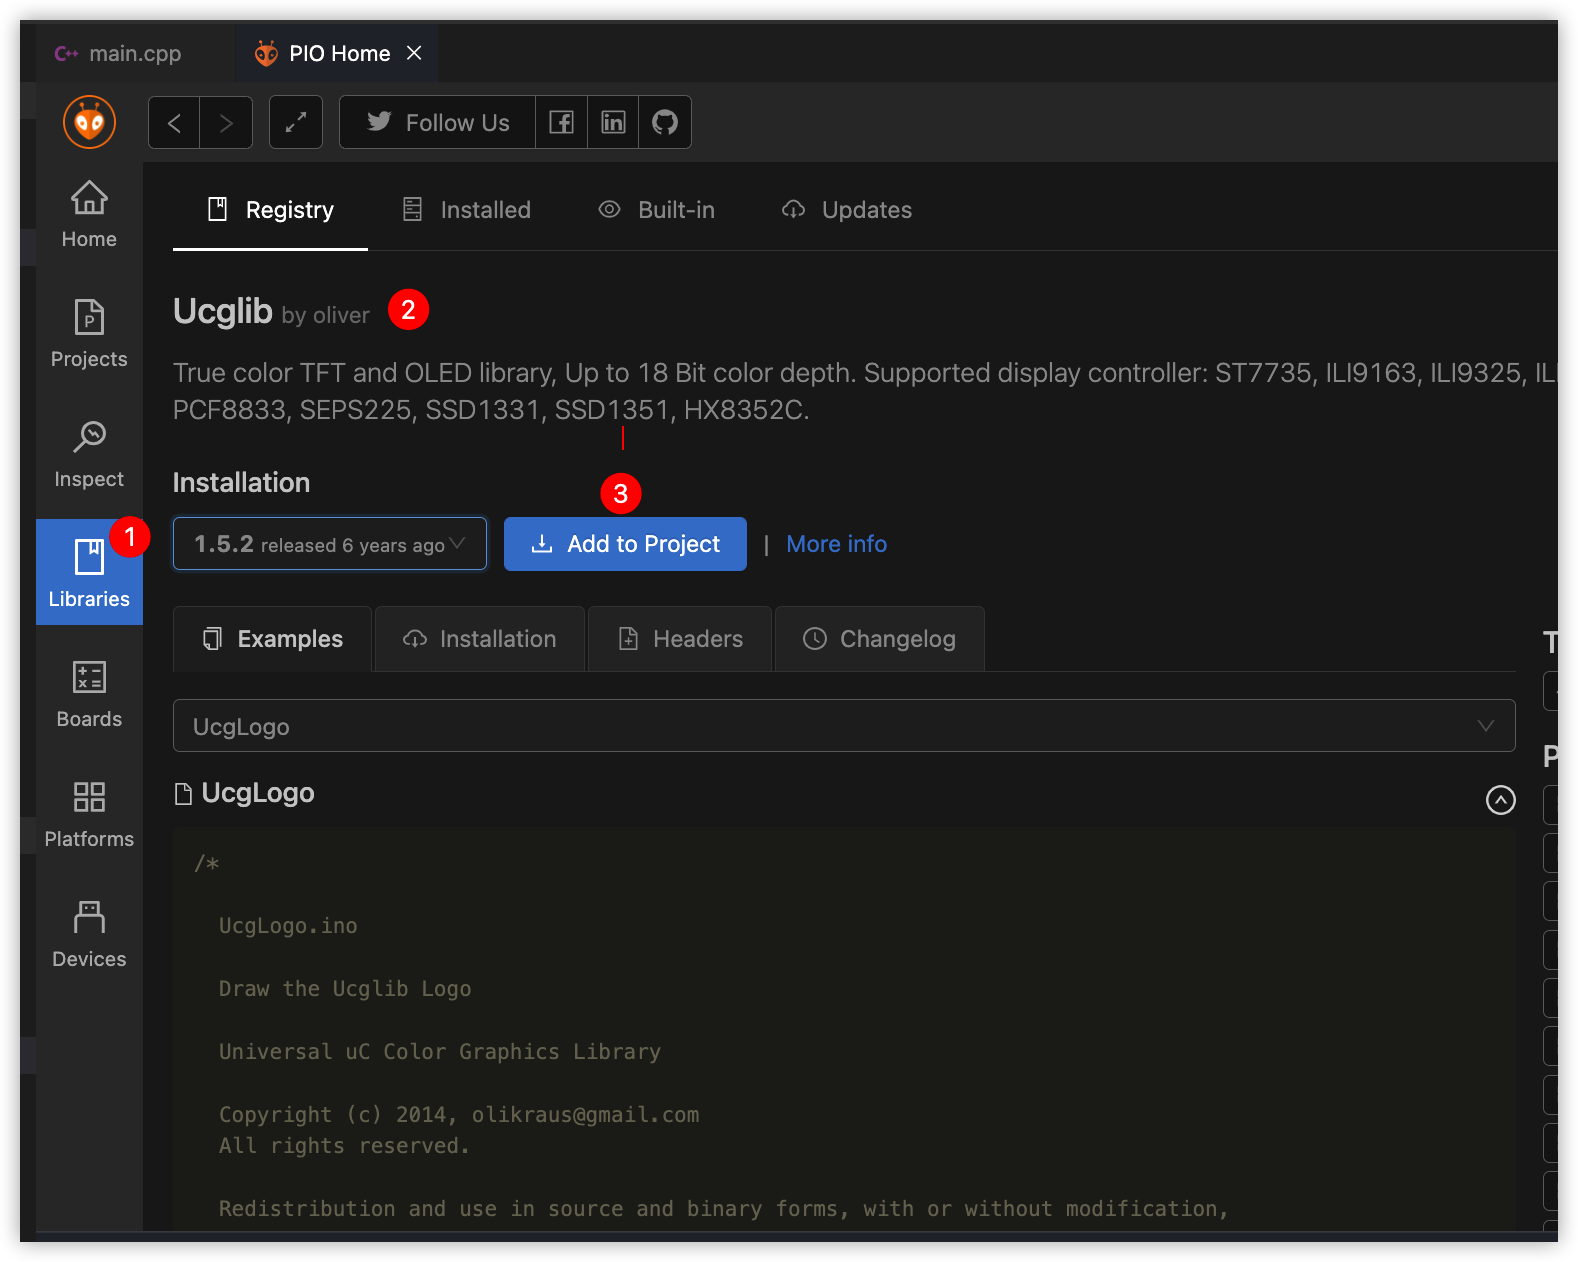
Task: Click the 'Draw the Ucglib Logo' code line
Action: 345,989
